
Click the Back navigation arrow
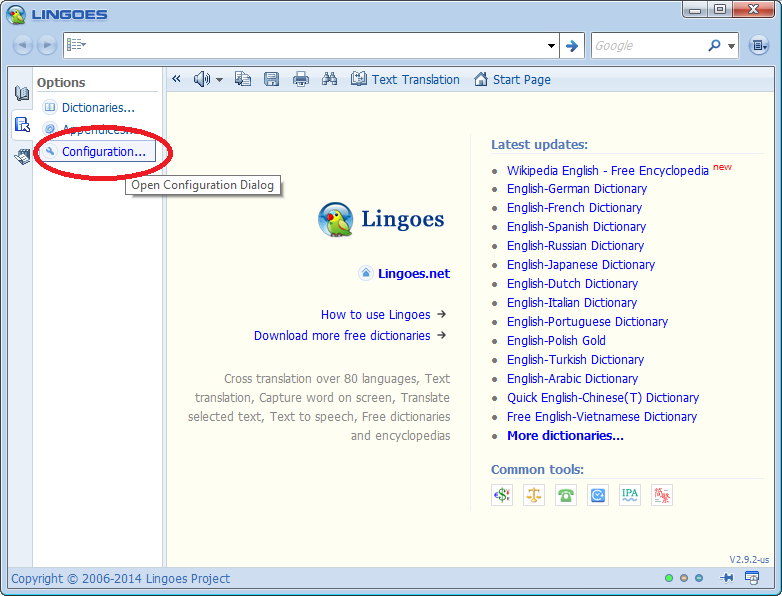click(x=22, y=45)
